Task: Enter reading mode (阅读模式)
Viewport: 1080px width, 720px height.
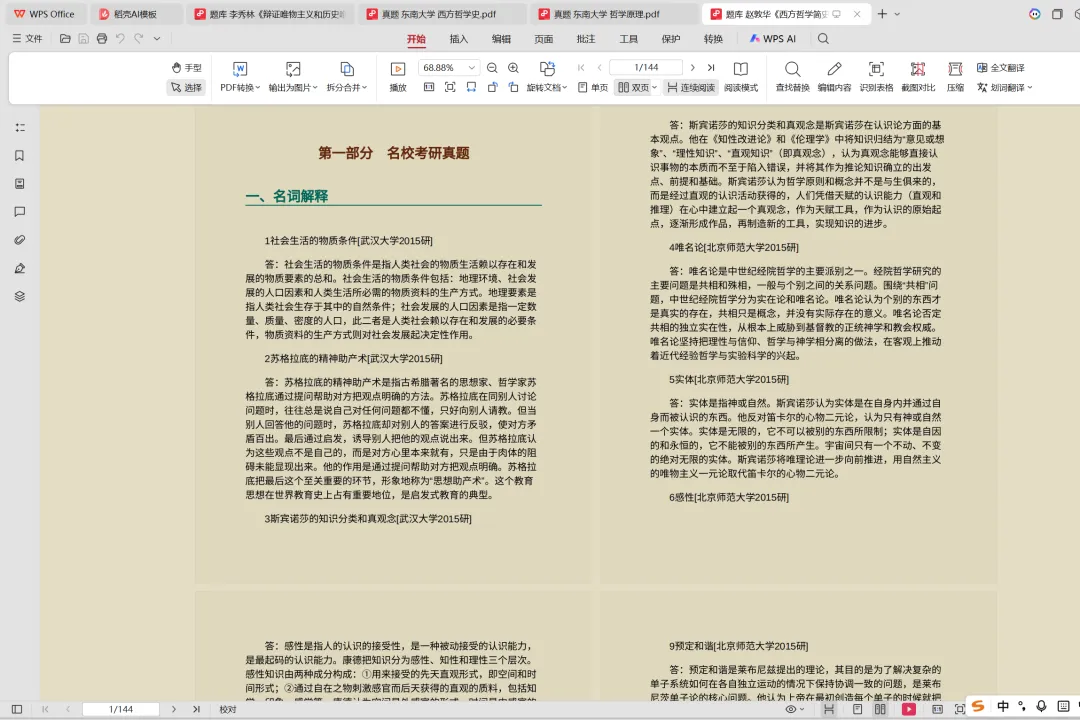Action: click(x=740, y=76)
